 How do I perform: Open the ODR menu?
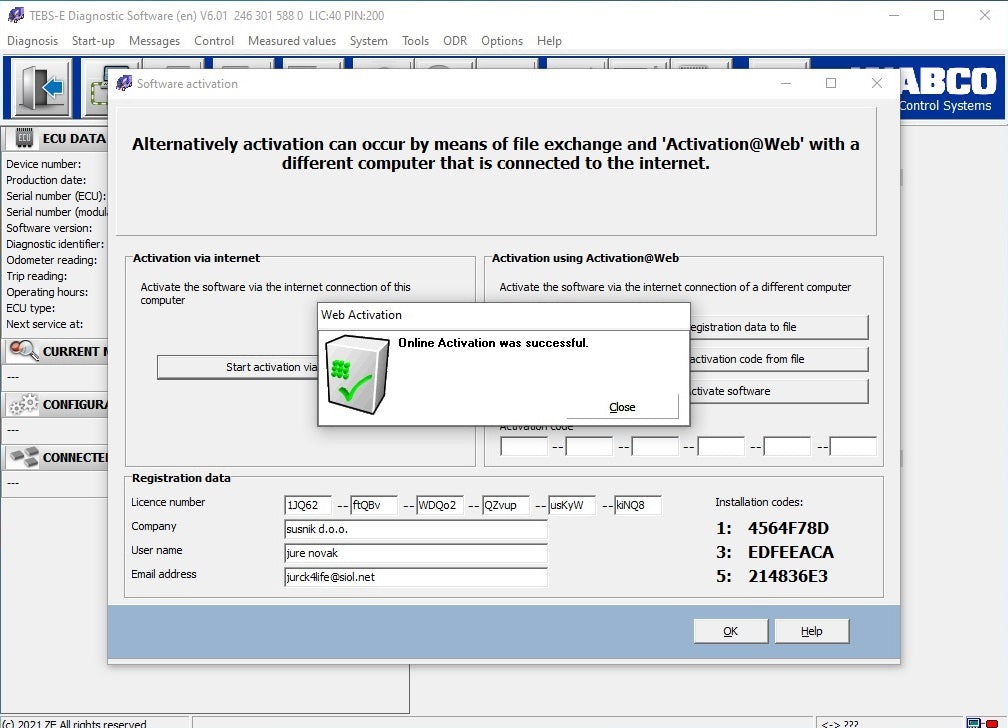point(454,41)
